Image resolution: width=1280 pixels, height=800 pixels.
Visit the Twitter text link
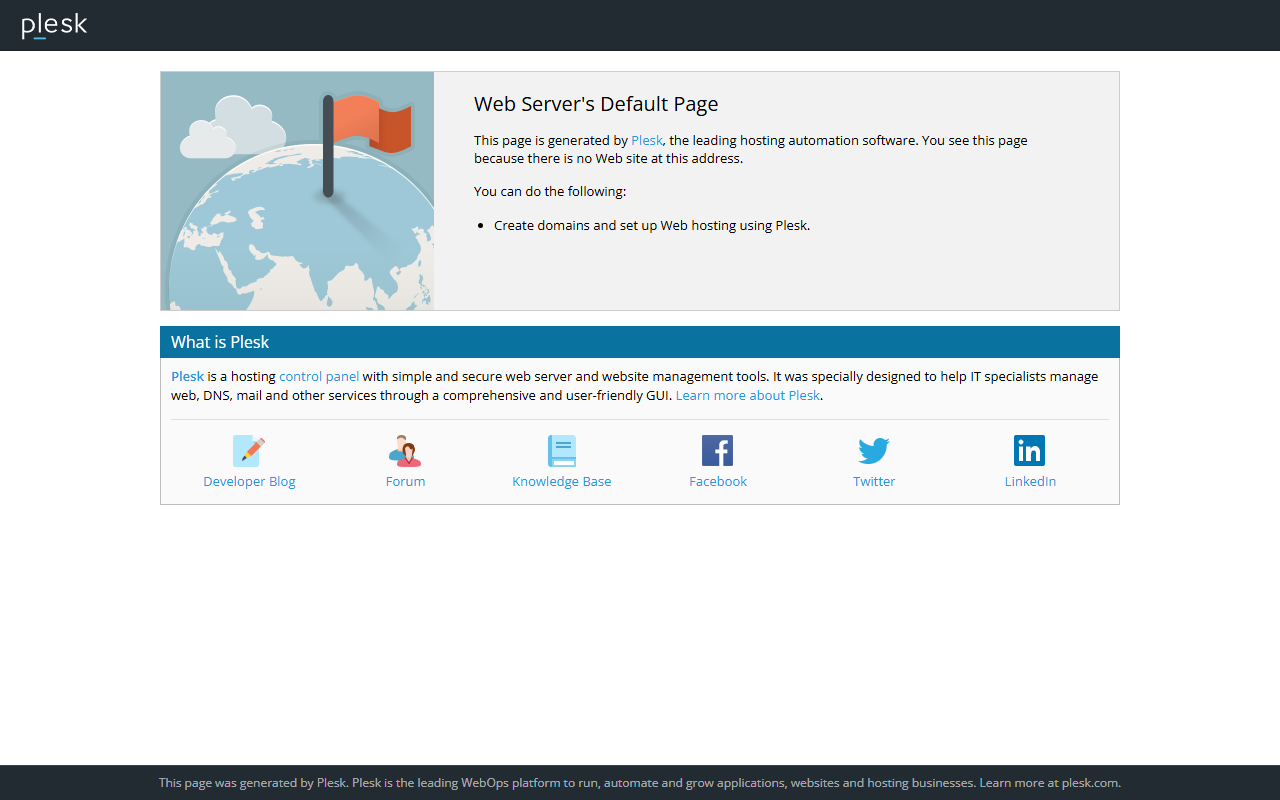pyautogui.click(x=874, y=482)
